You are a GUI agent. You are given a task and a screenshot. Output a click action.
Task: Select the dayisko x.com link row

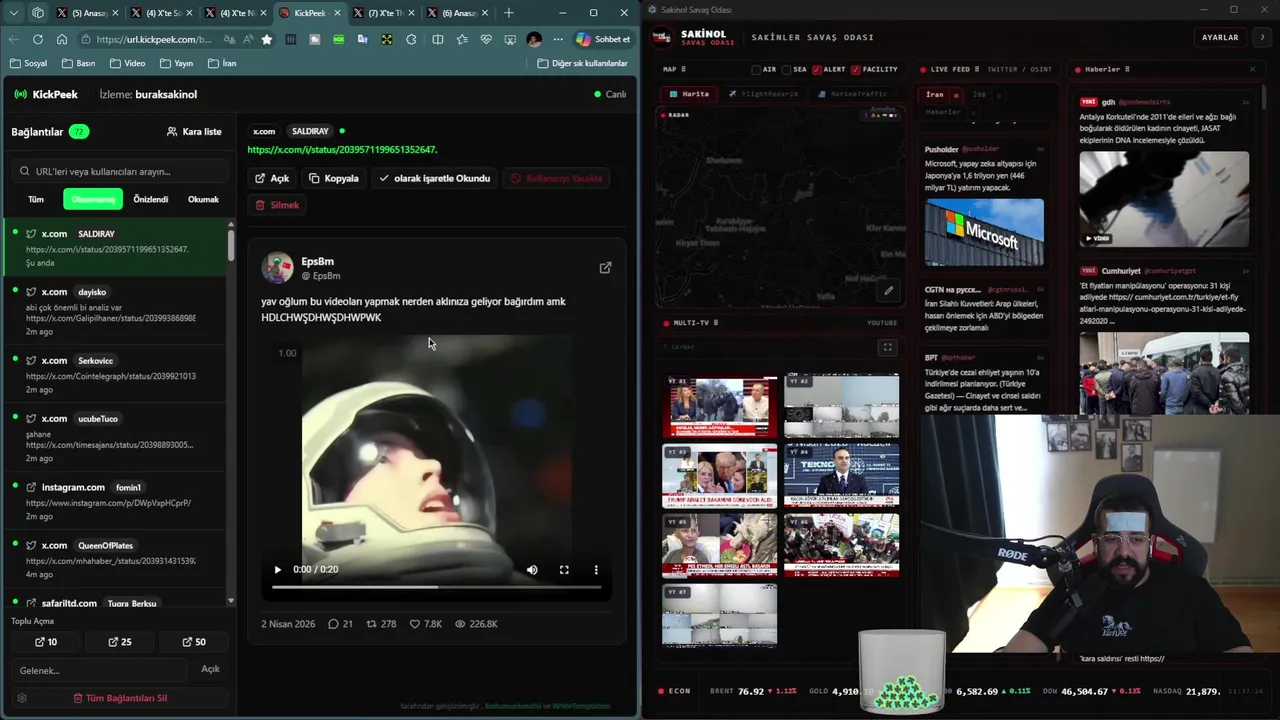pos(115,311)
